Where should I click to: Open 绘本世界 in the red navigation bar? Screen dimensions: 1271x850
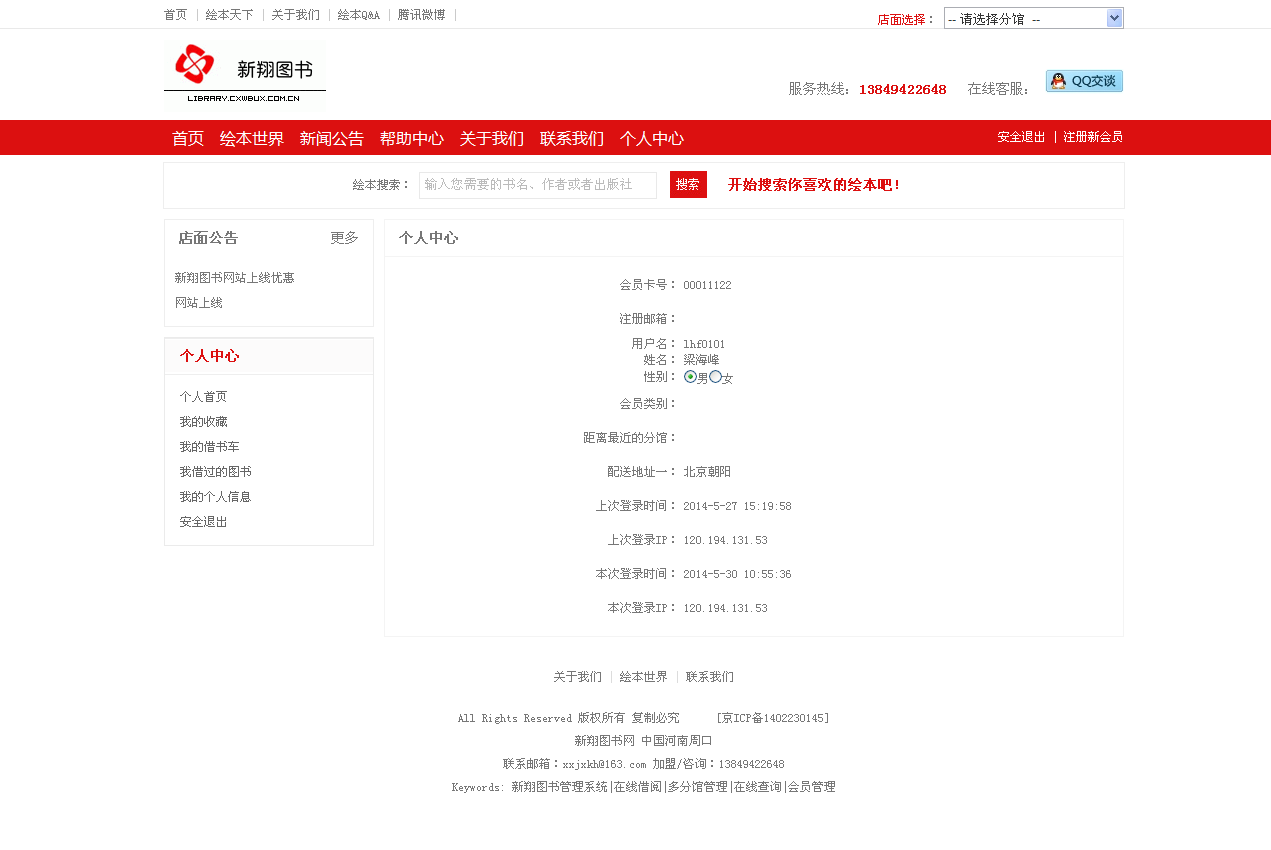coord(251,139)
